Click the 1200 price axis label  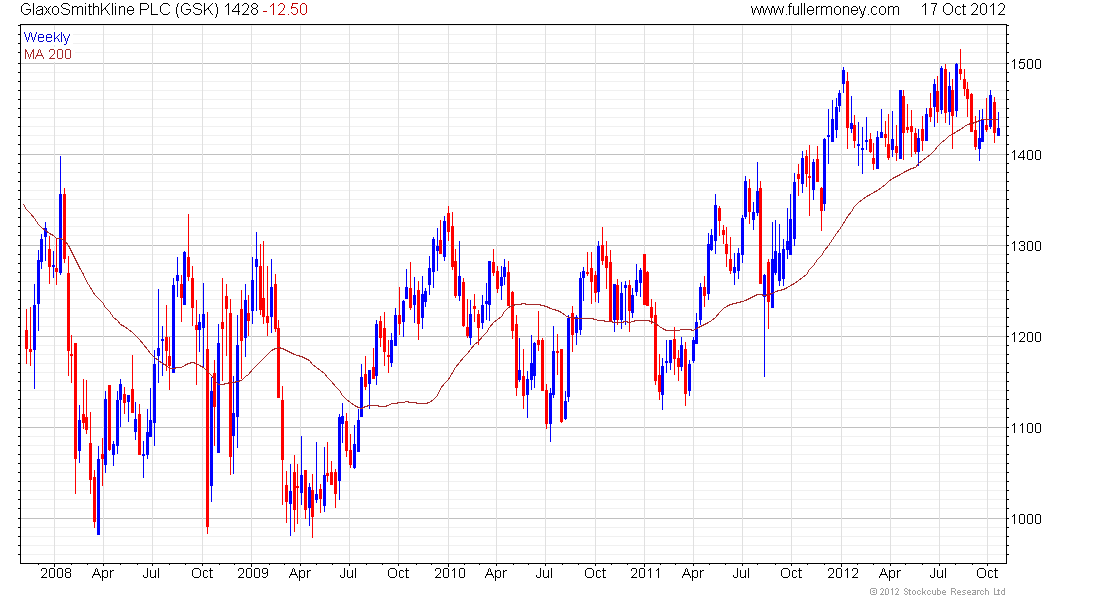(x=1026, y=337)
